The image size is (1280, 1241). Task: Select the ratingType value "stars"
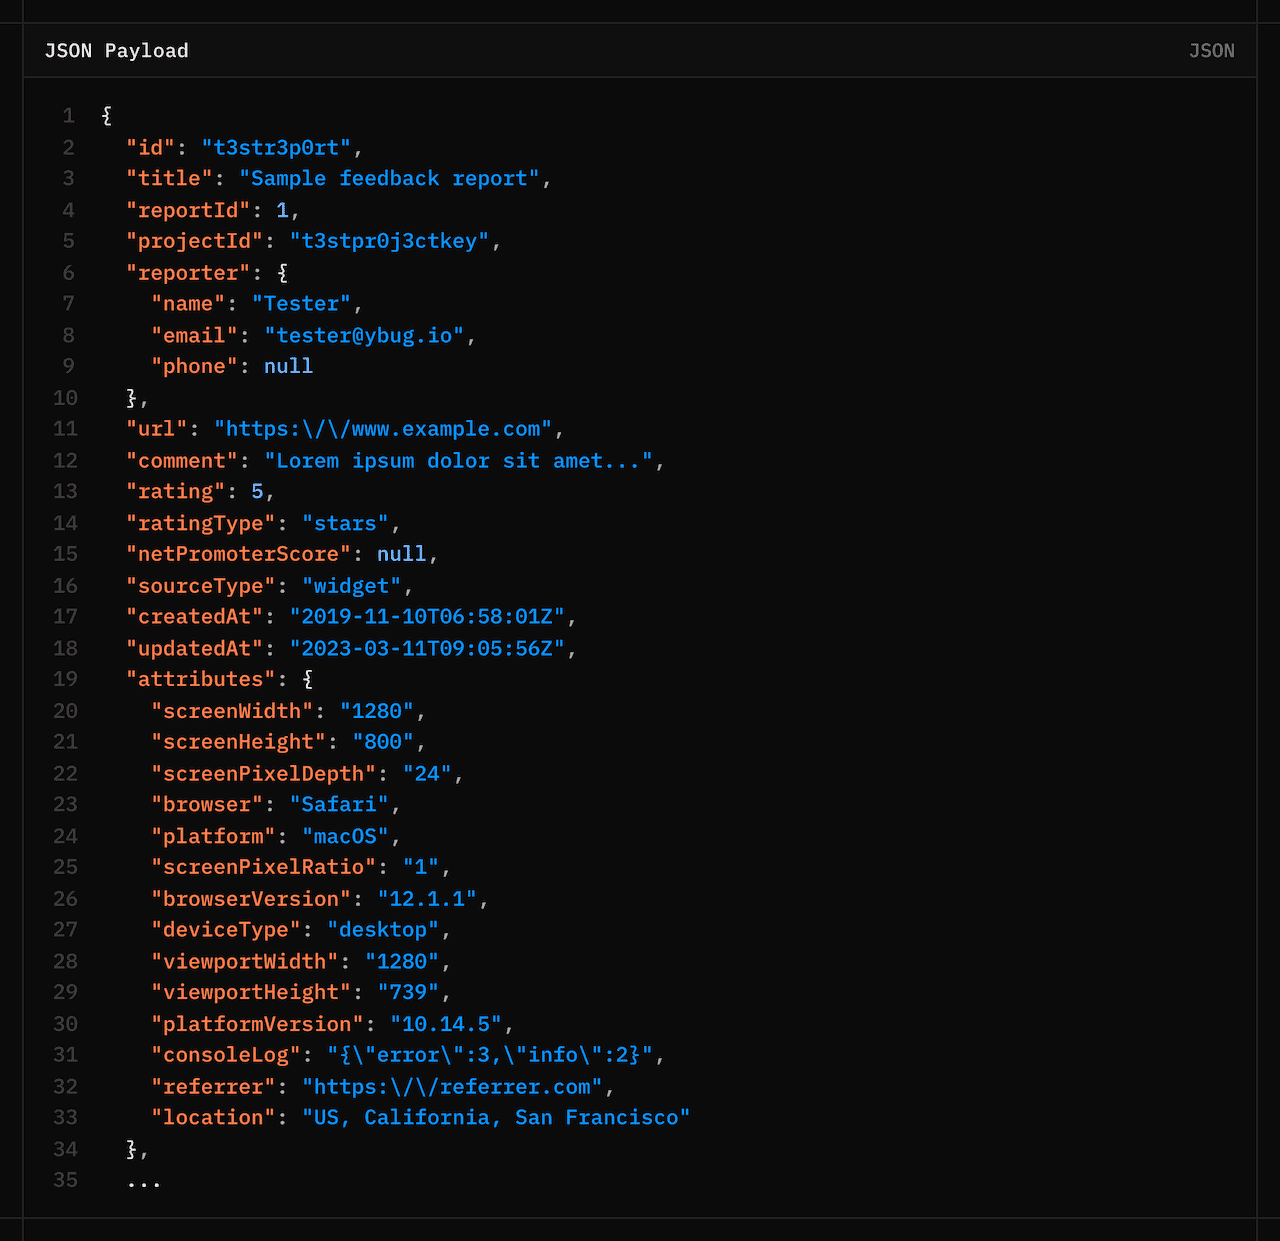coord(346,523)
